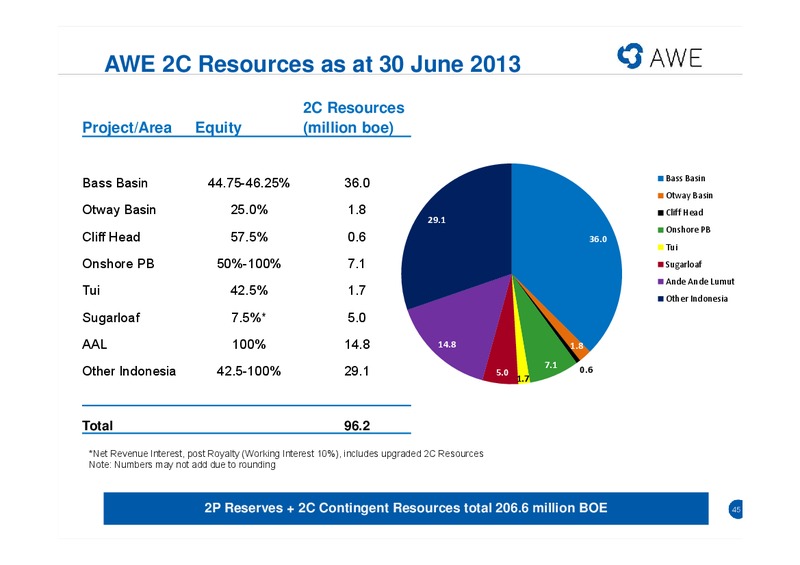Click the Tui legend label
Image resolution: width=800 pixels, height=565 pixels.
(672, 248)
